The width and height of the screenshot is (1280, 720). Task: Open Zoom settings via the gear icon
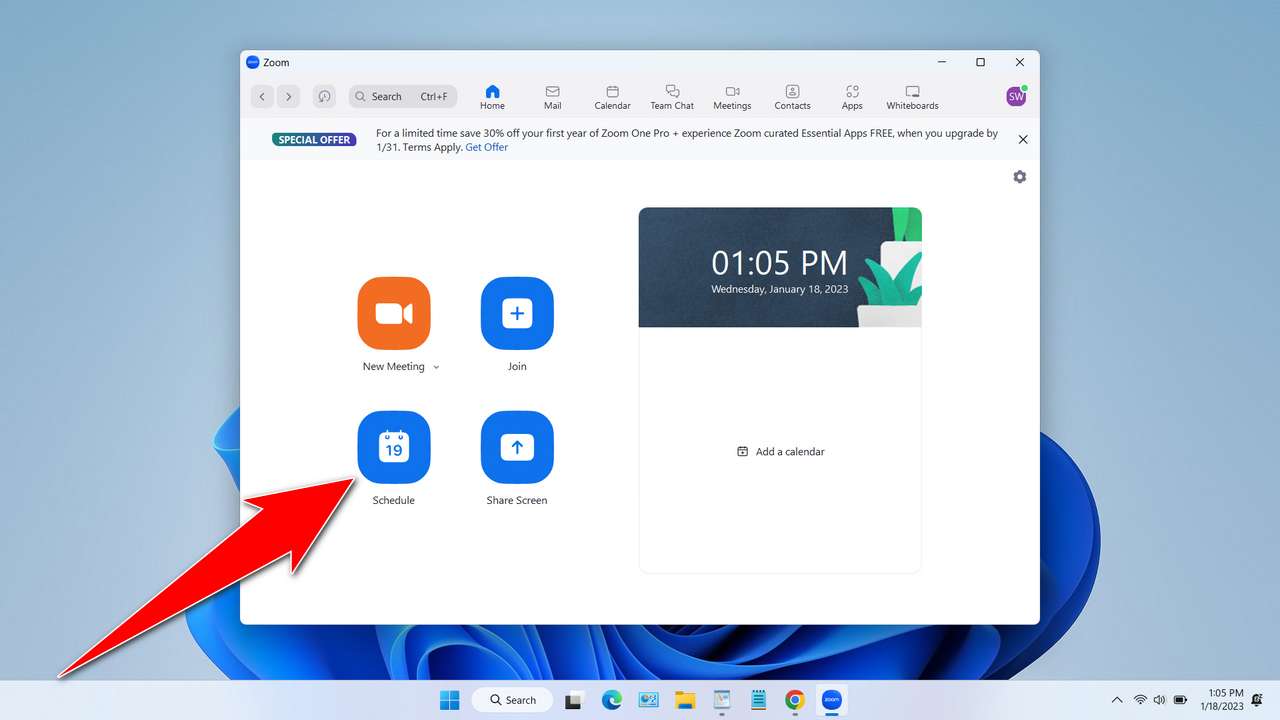click(x=1019, y=176)
